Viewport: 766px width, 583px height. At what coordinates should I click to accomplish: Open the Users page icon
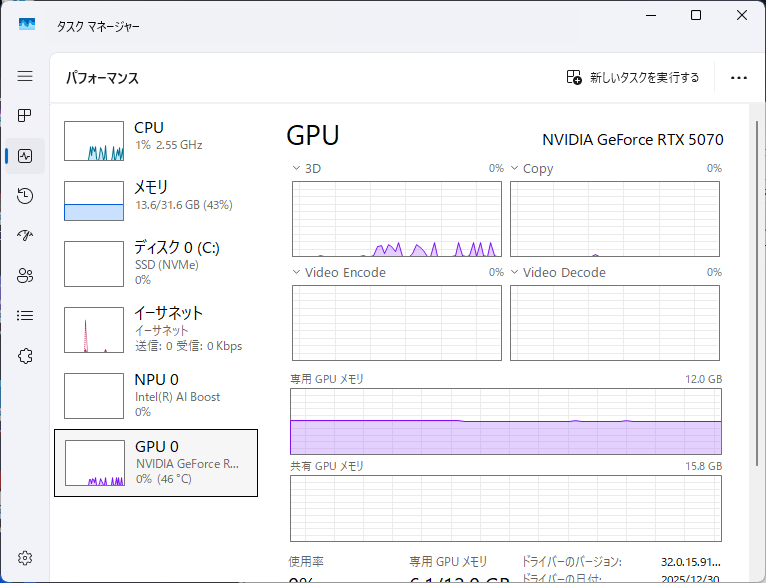[25, 276]
